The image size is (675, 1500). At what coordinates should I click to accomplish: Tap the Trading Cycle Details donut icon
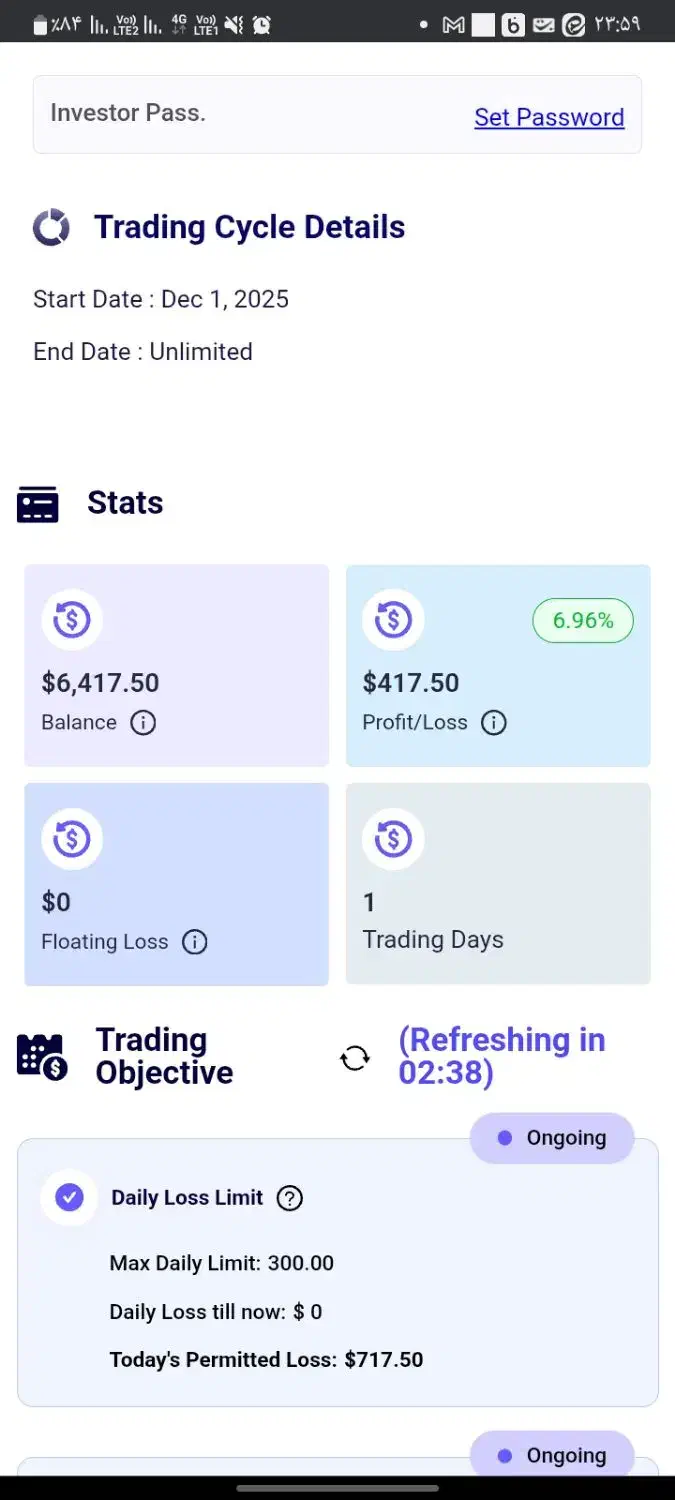[51, 227]
